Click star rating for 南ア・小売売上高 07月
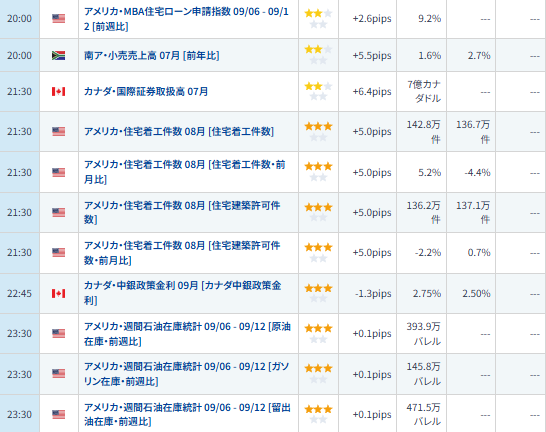 [x=318, y=55]
